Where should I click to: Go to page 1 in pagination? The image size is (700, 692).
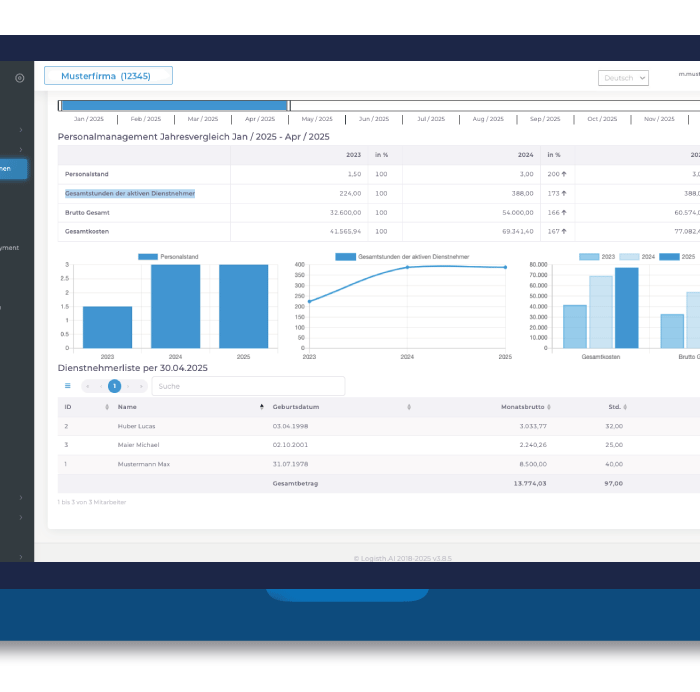[x=115, y=386]
